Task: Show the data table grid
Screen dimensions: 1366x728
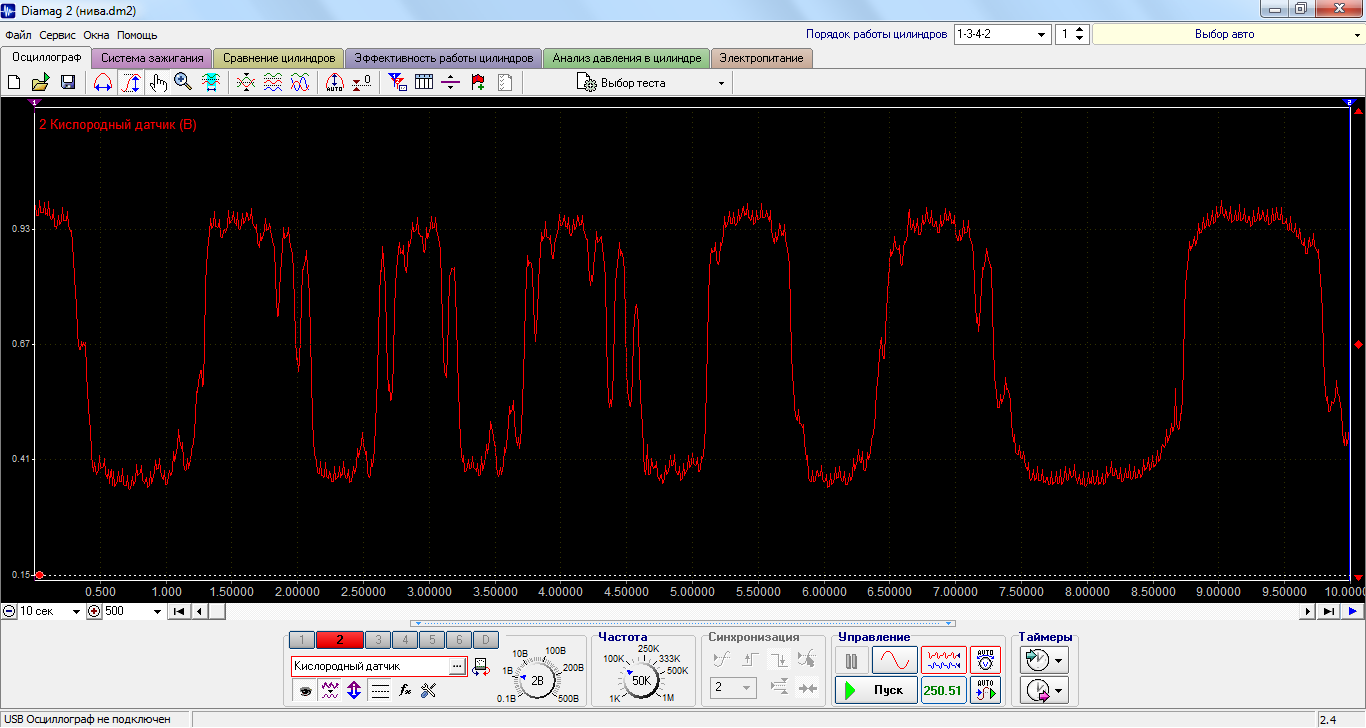Action: [x=424, y=83]
